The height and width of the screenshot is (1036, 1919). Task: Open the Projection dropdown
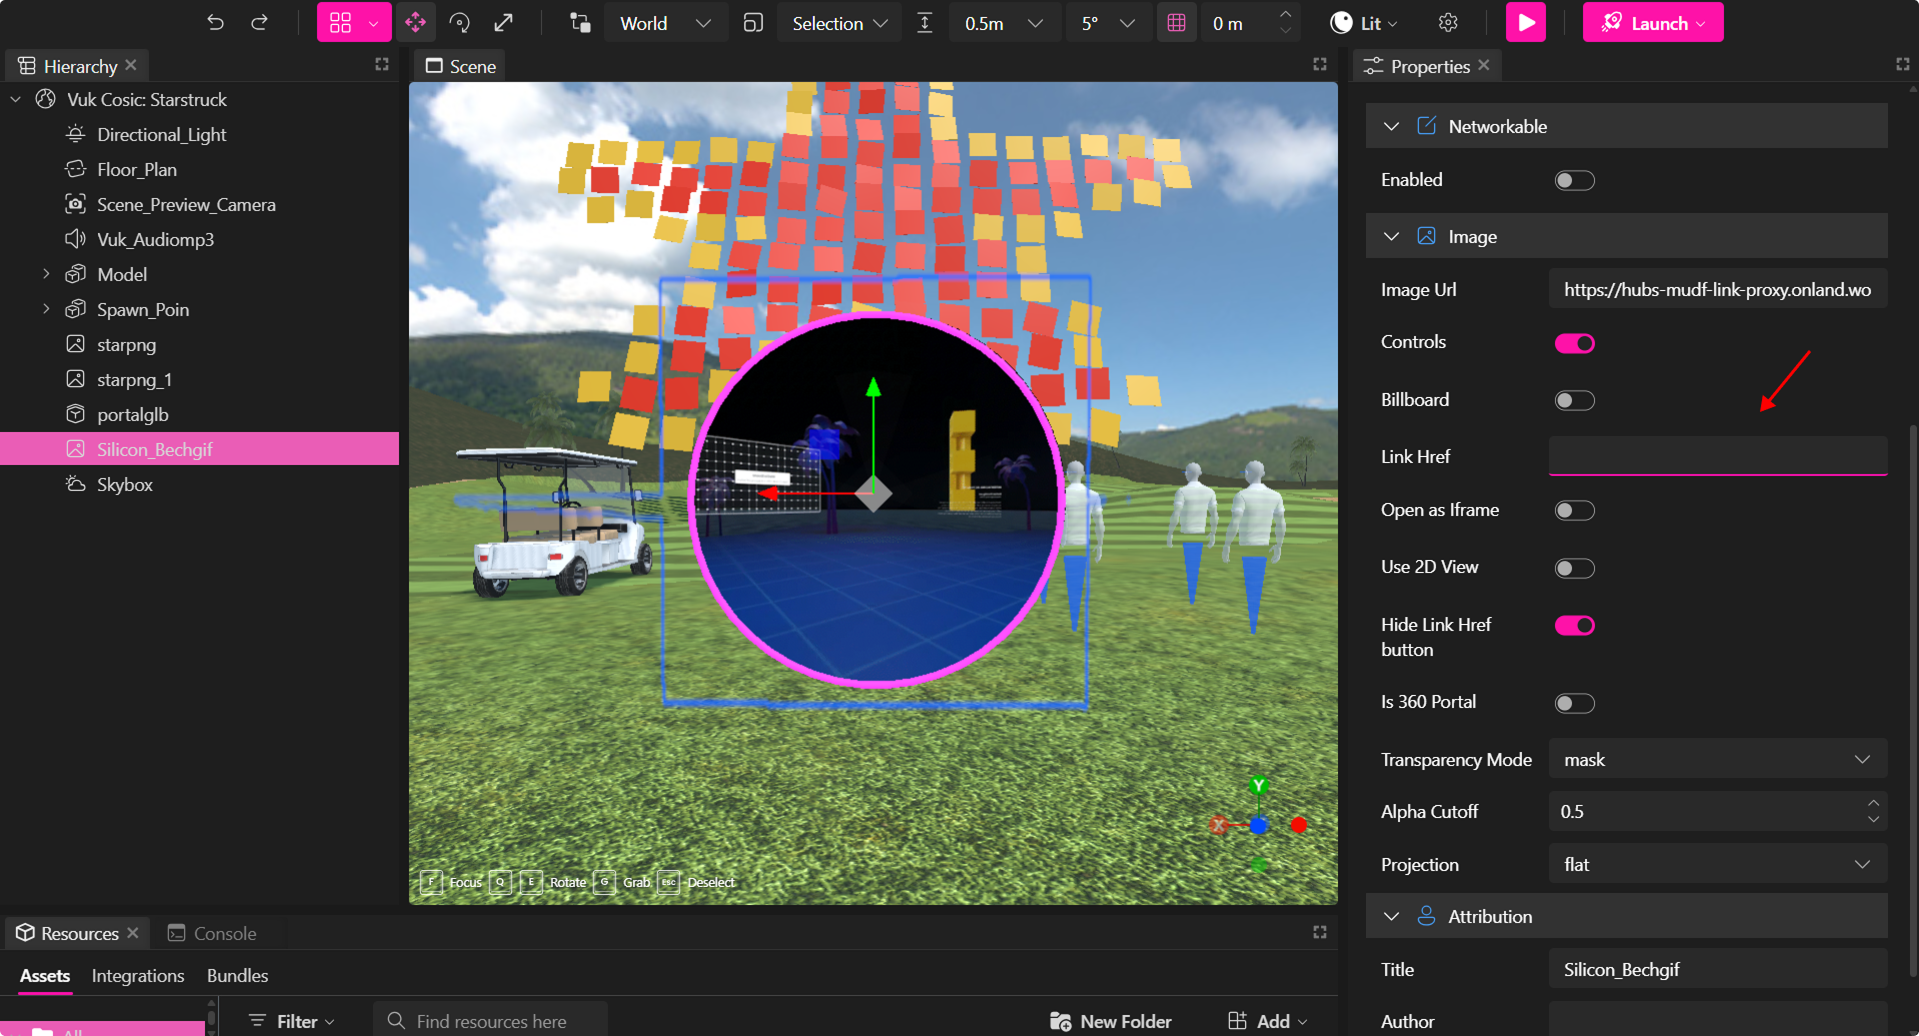click(1716, 865)
